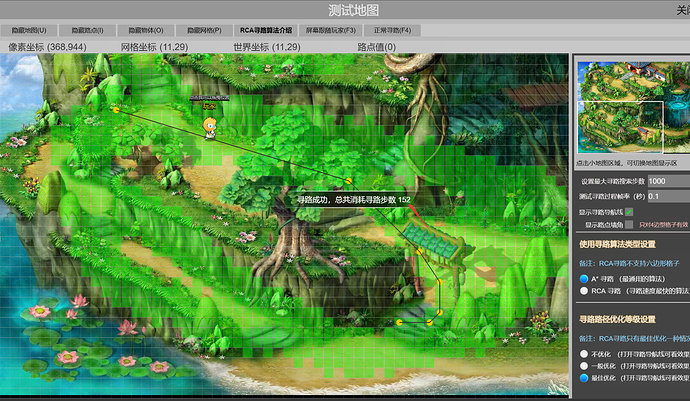
Task: Click the 测试地图 window title
Action: (353, 10)
